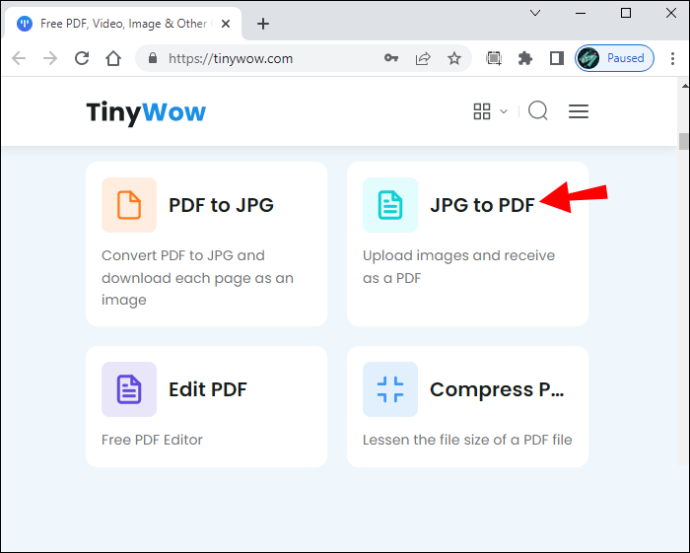
Task: Minimize the browser window
Action: click(x=580, y=13)
